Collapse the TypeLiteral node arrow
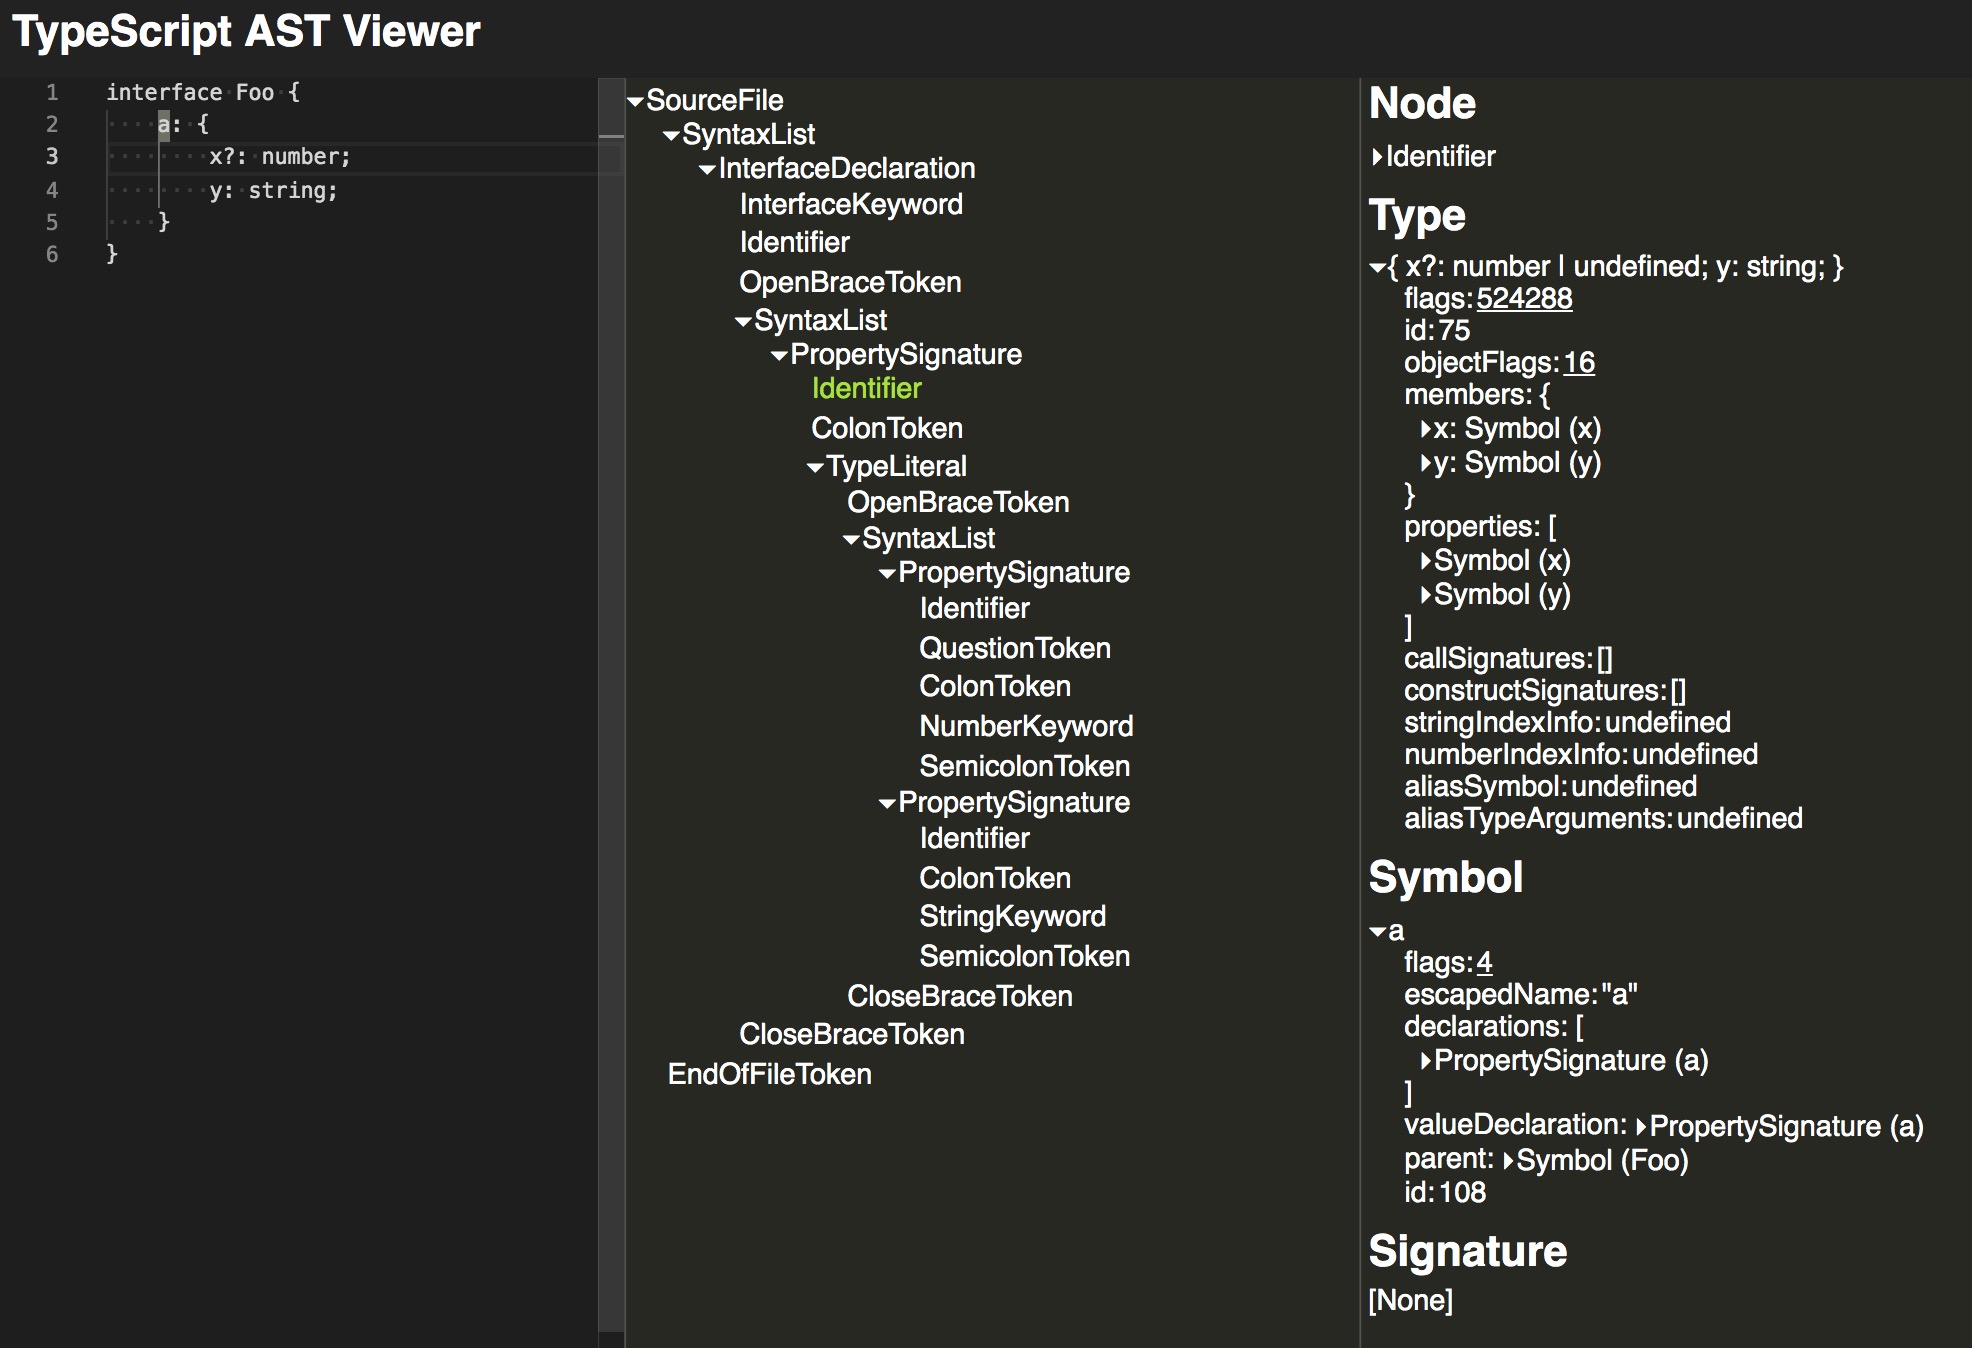Screen dimensions: 1972x1348 click(815, 467)
